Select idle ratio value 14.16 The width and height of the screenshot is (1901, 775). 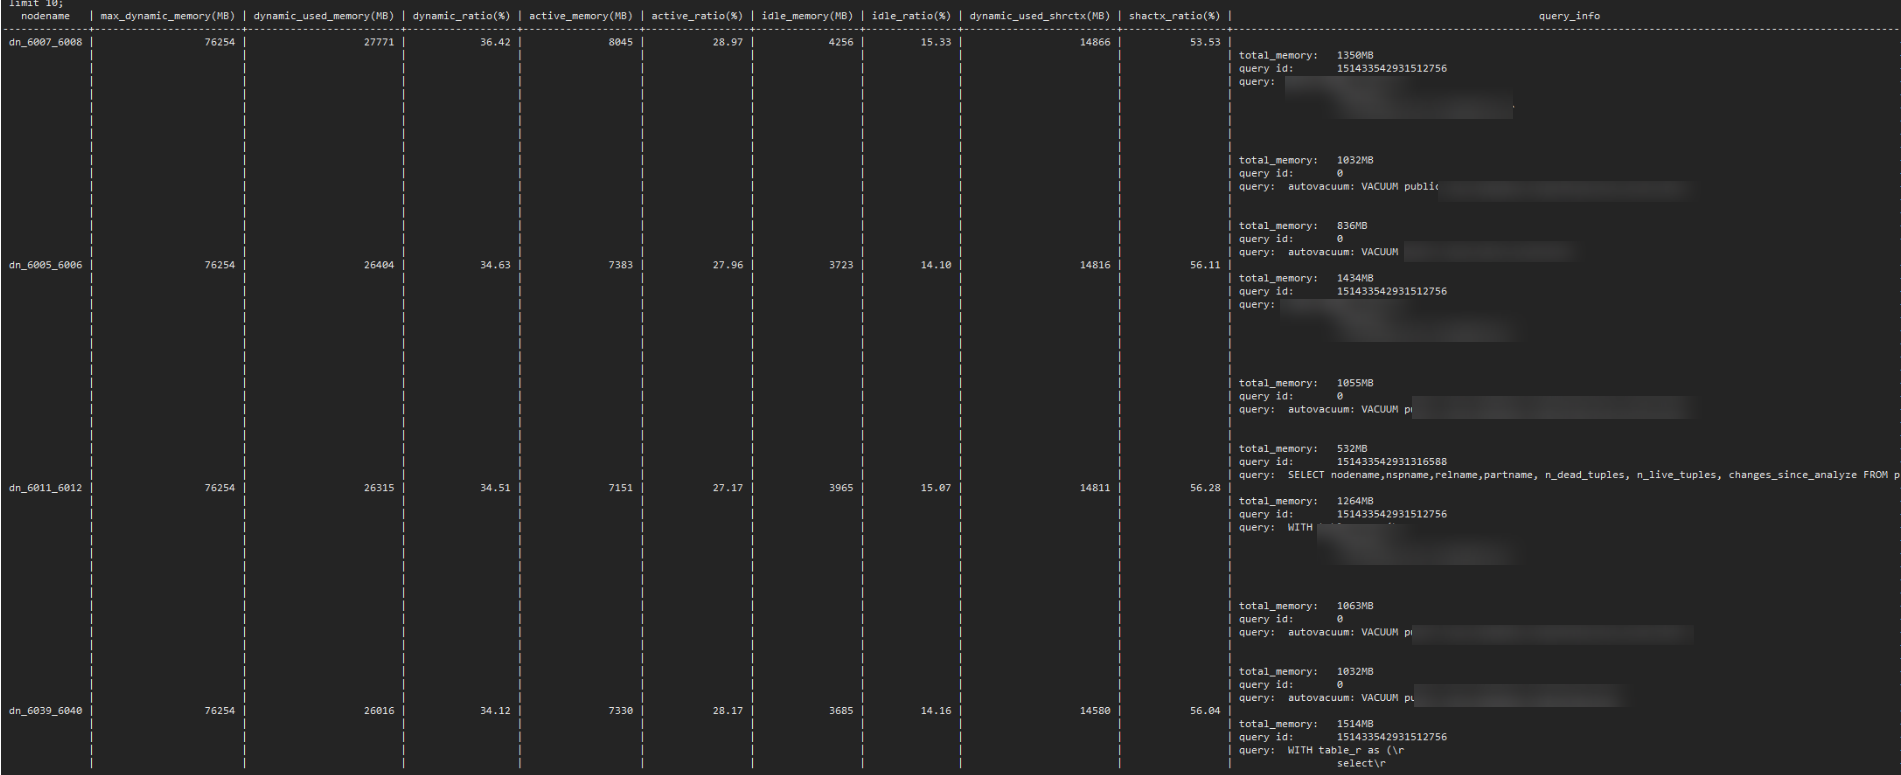coord(936,711)
